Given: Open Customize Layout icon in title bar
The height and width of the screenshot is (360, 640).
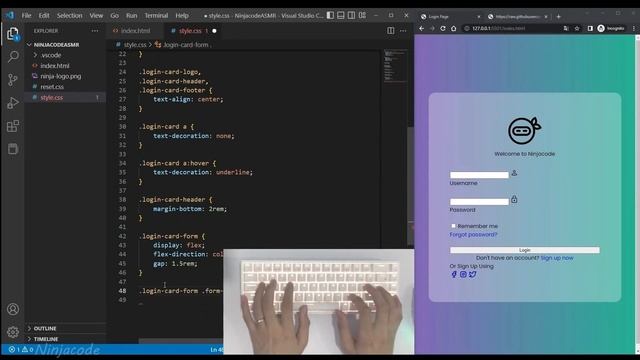Looking at the screenshot, I should point(362,16).
